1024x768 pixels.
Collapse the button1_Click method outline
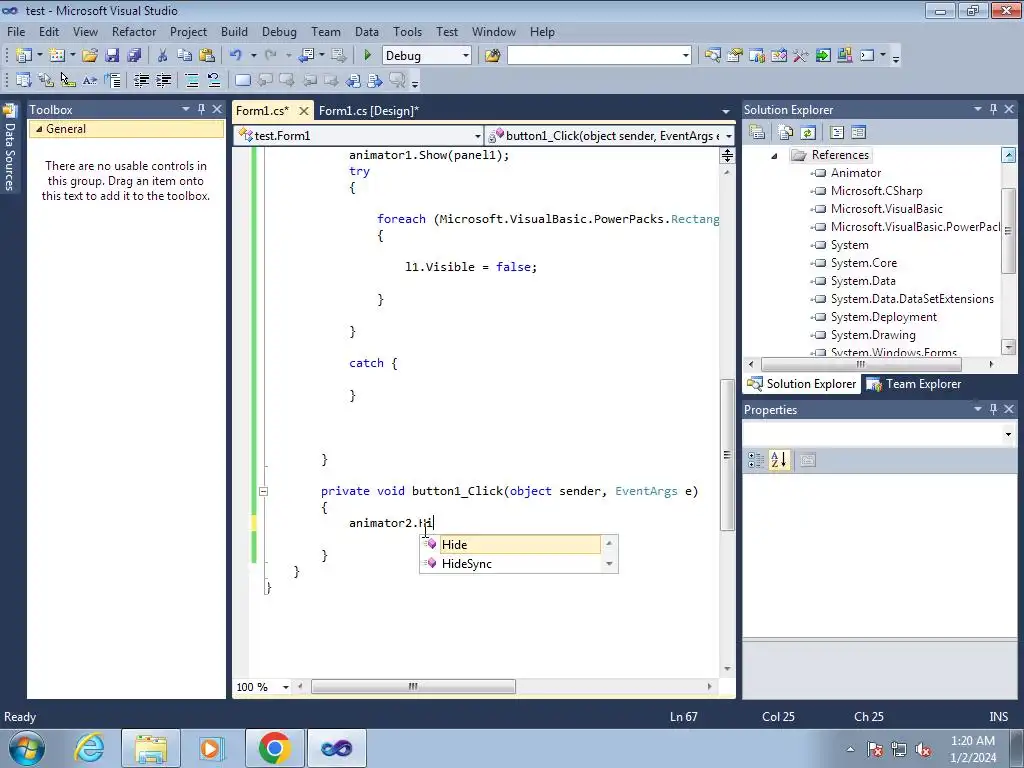coord(263,491)
